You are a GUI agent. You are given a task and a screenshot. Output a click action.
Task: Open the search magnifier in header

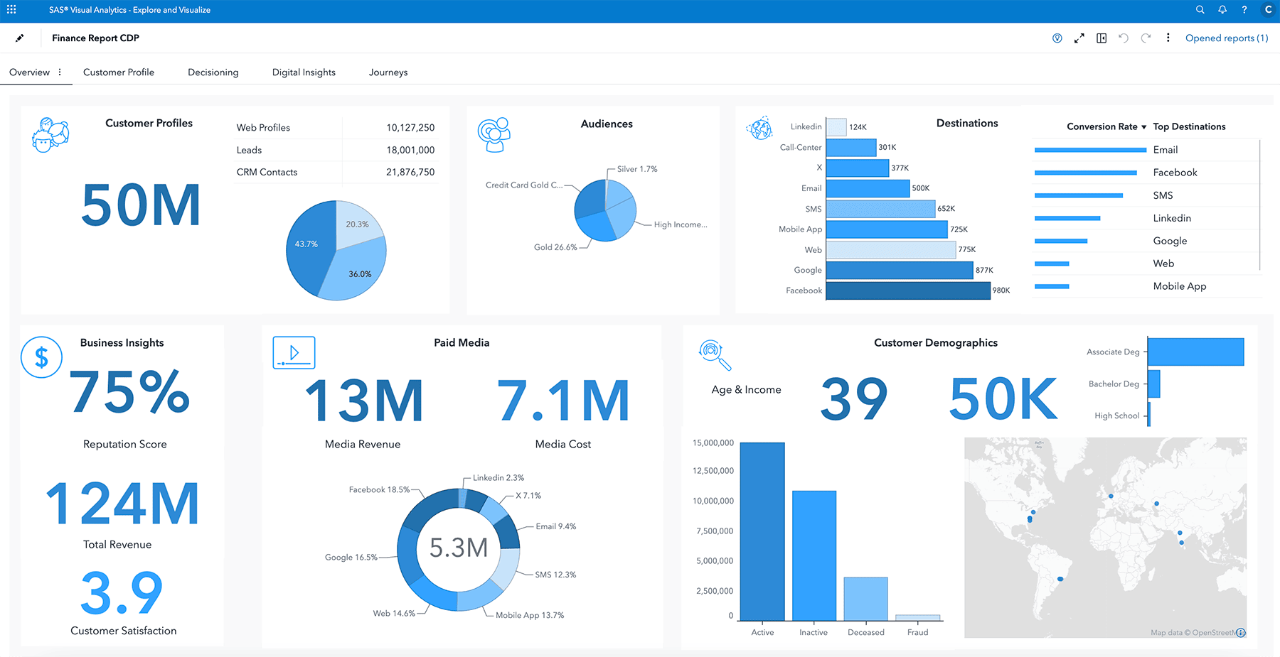pos(1200,10)
